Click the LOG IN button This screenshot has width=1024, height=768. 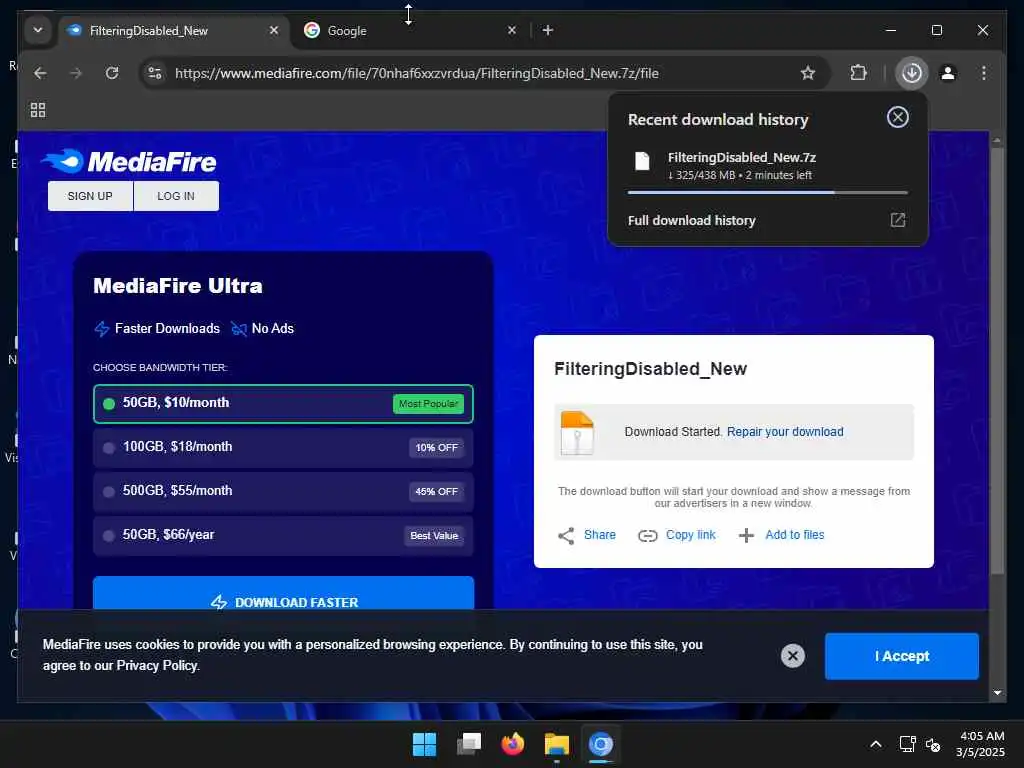tap(176, 196)
